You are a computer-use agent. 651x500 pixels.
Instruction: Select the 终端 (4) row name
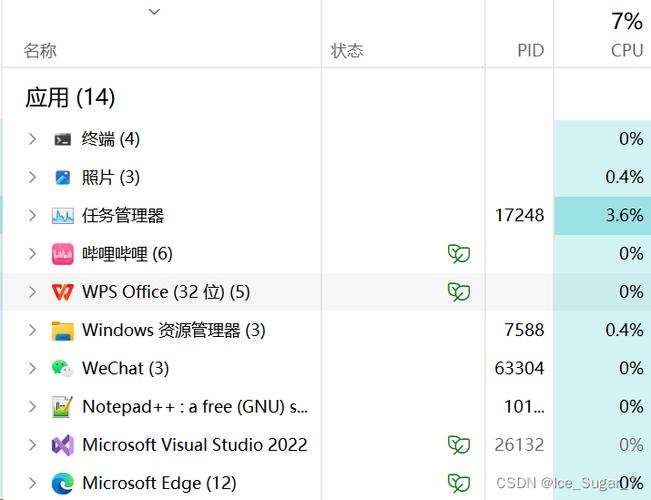110,139
